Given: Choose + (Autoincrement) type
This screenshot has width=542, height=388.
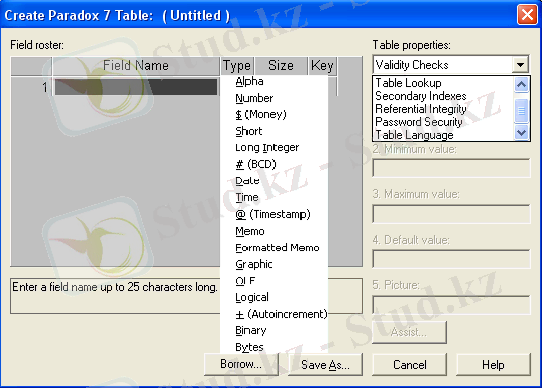Looking at the screenshot, I should pos(281,314).
